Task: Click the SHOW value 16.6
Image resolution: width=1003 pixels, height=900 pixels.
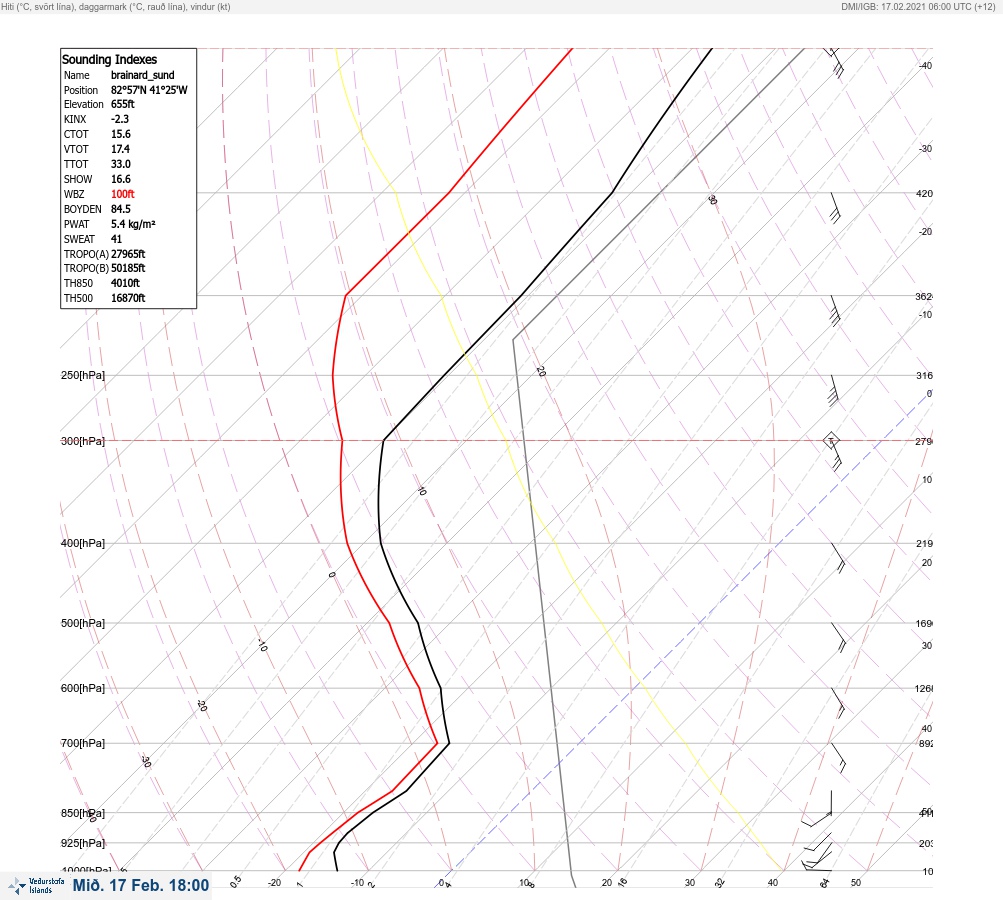Action: 121,179
